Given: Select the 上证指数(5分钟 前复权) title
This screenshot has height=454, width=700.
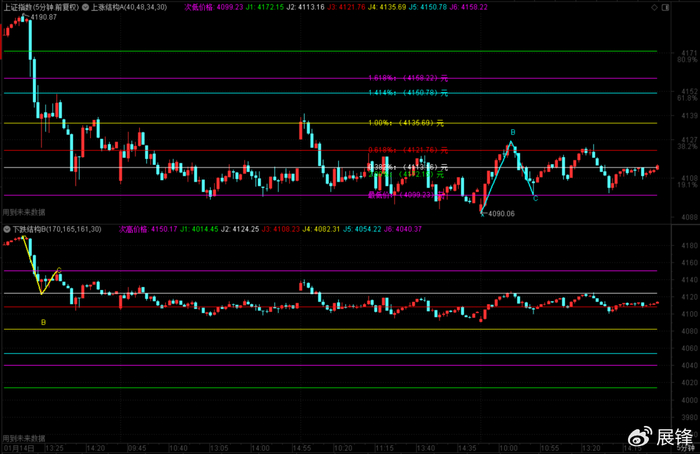Looking at the screenshot, I should [41, 7].
